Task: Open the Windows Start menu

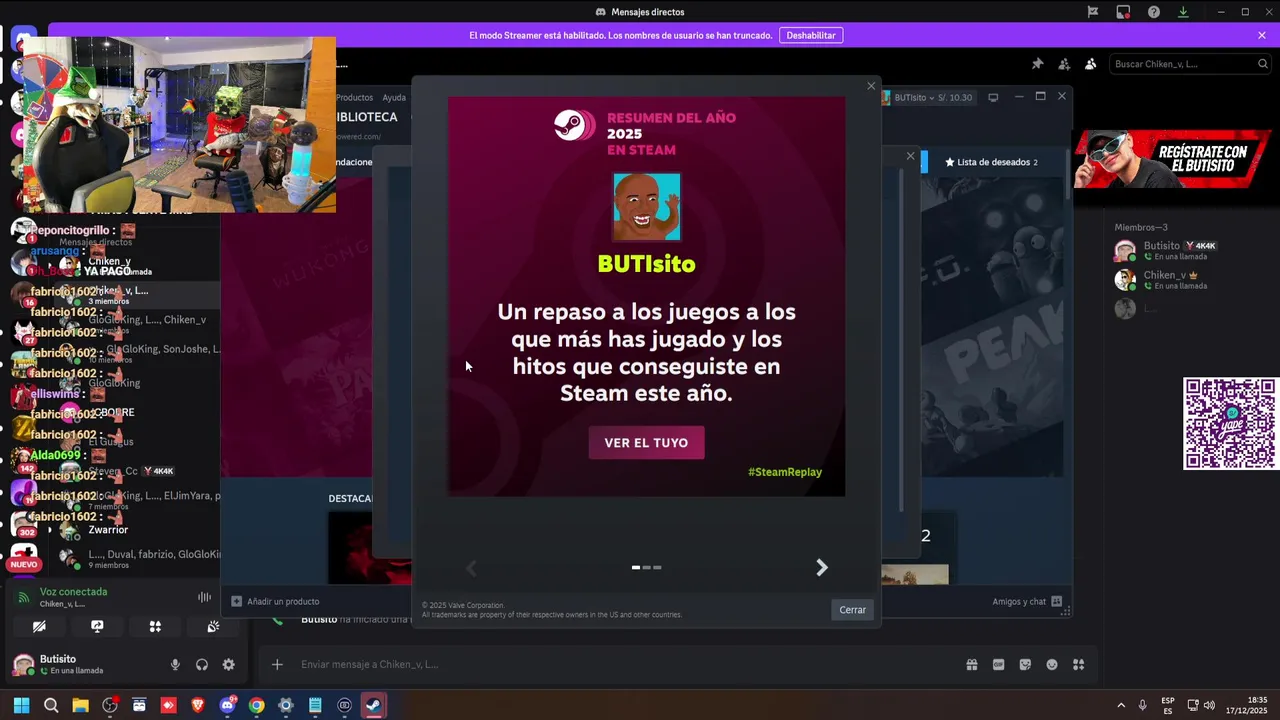Action: [x=21, y=705]
